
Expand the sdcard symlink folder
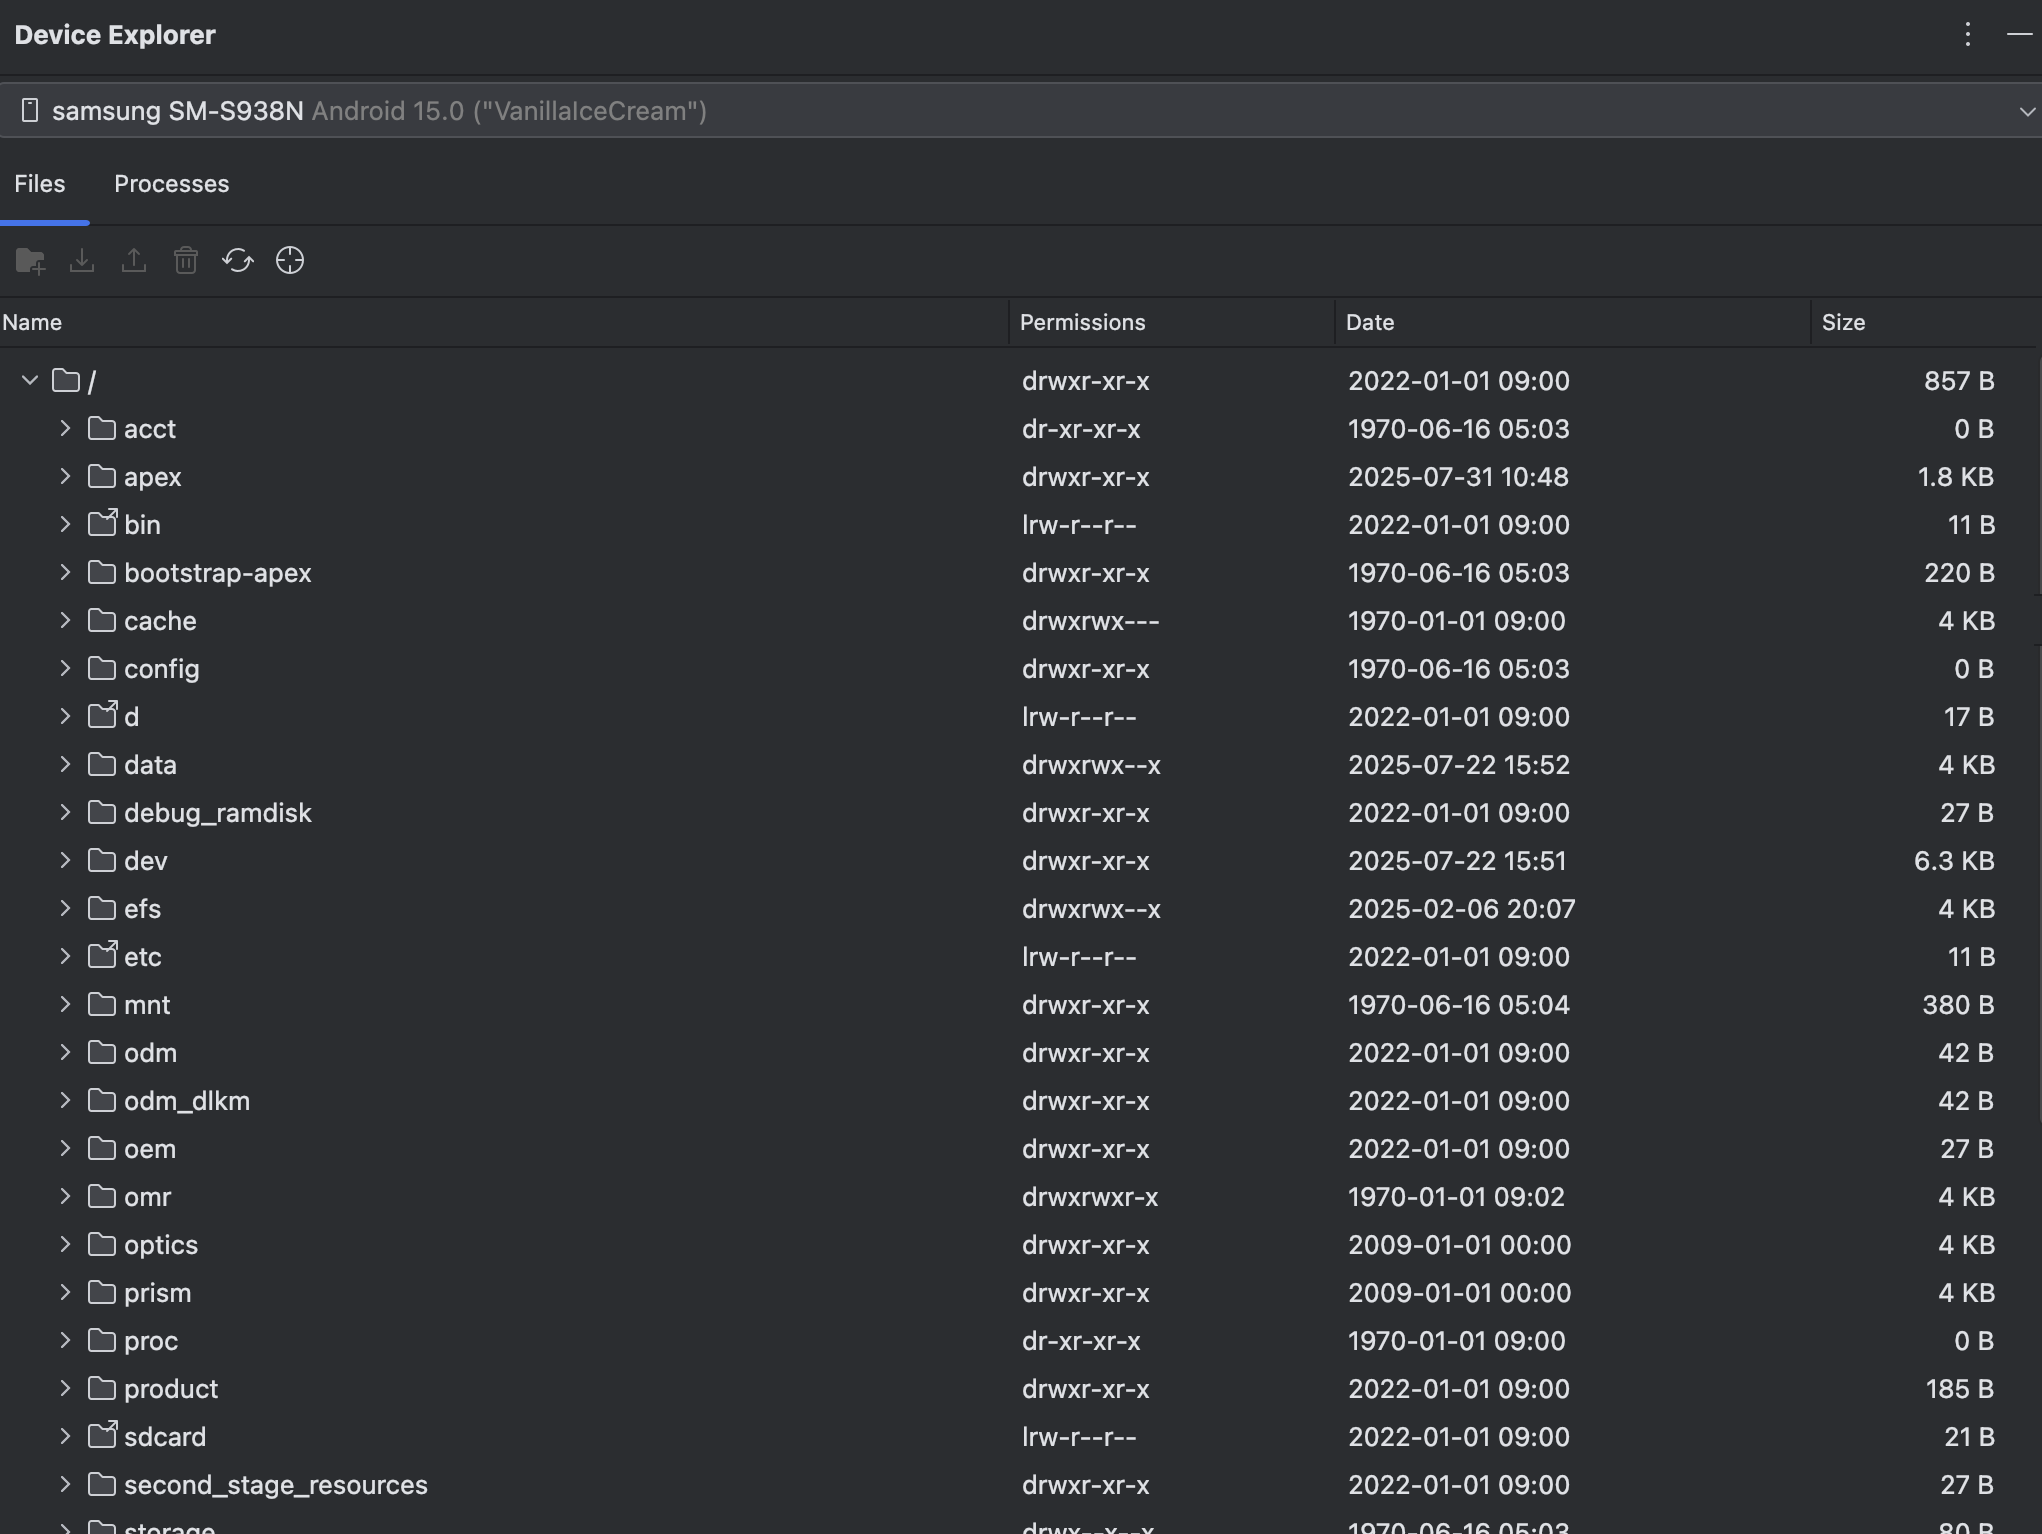click(x=65, y=1437)
